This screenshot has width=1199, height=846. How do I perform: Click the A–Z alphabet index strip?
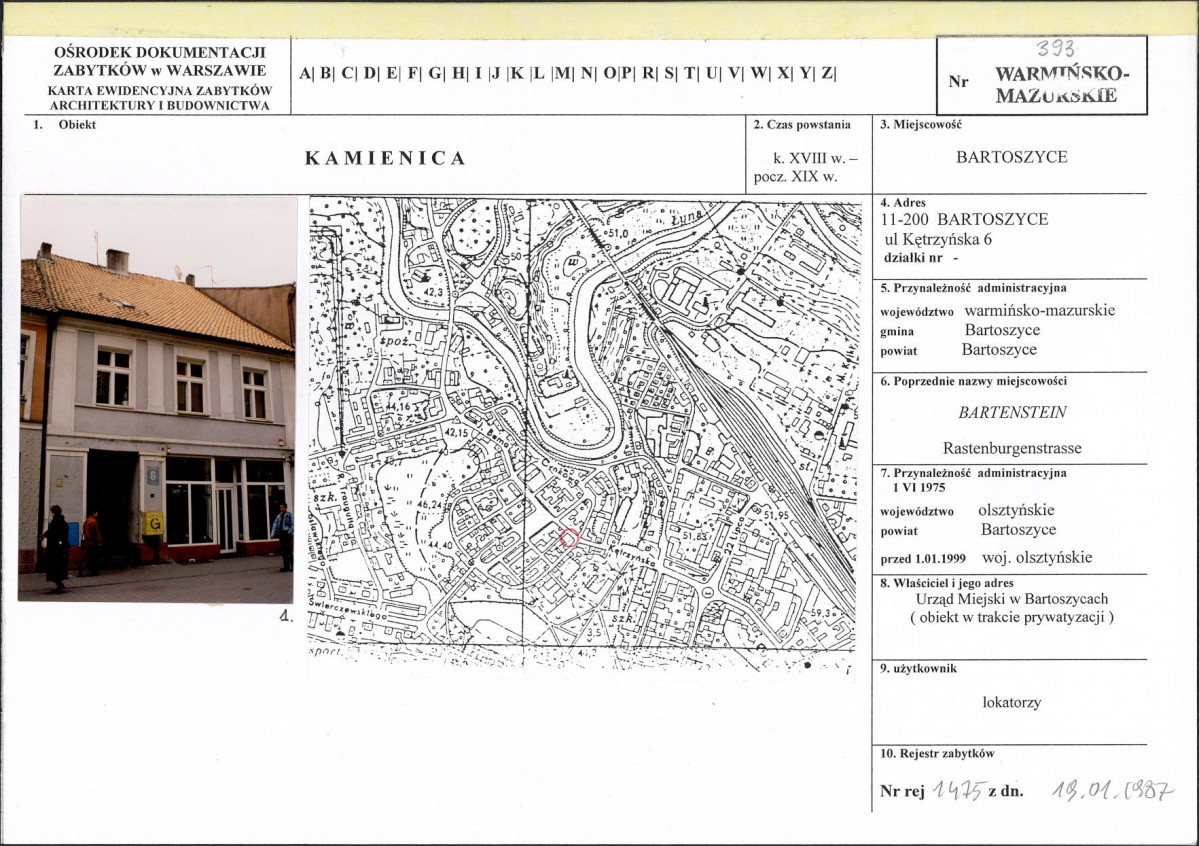[567, 73]
